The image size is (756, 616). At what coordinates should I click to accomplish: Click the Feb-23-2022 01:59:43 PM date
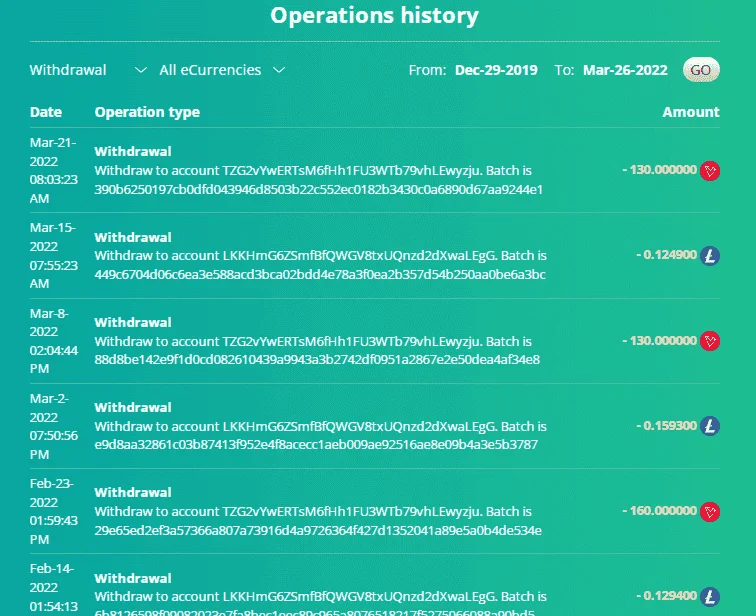point(54,511)
